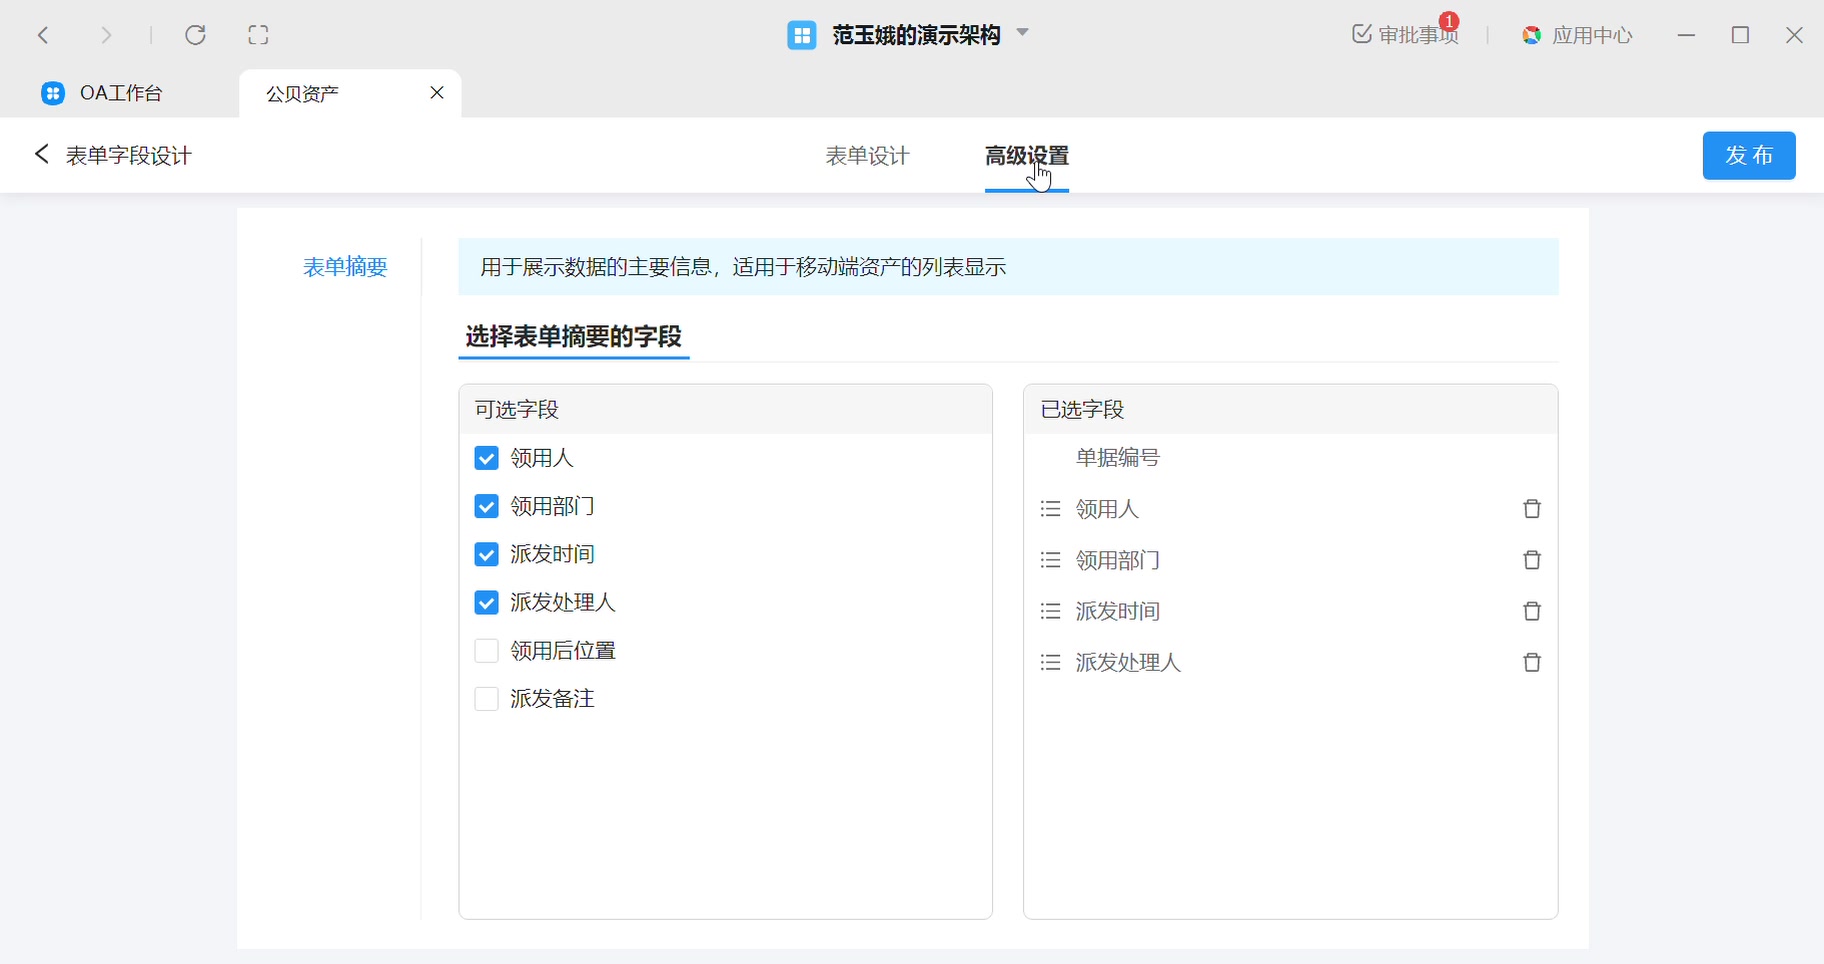Toggle the fullscreen frame icon
The image size is (1824, 964).
[258, 35]
